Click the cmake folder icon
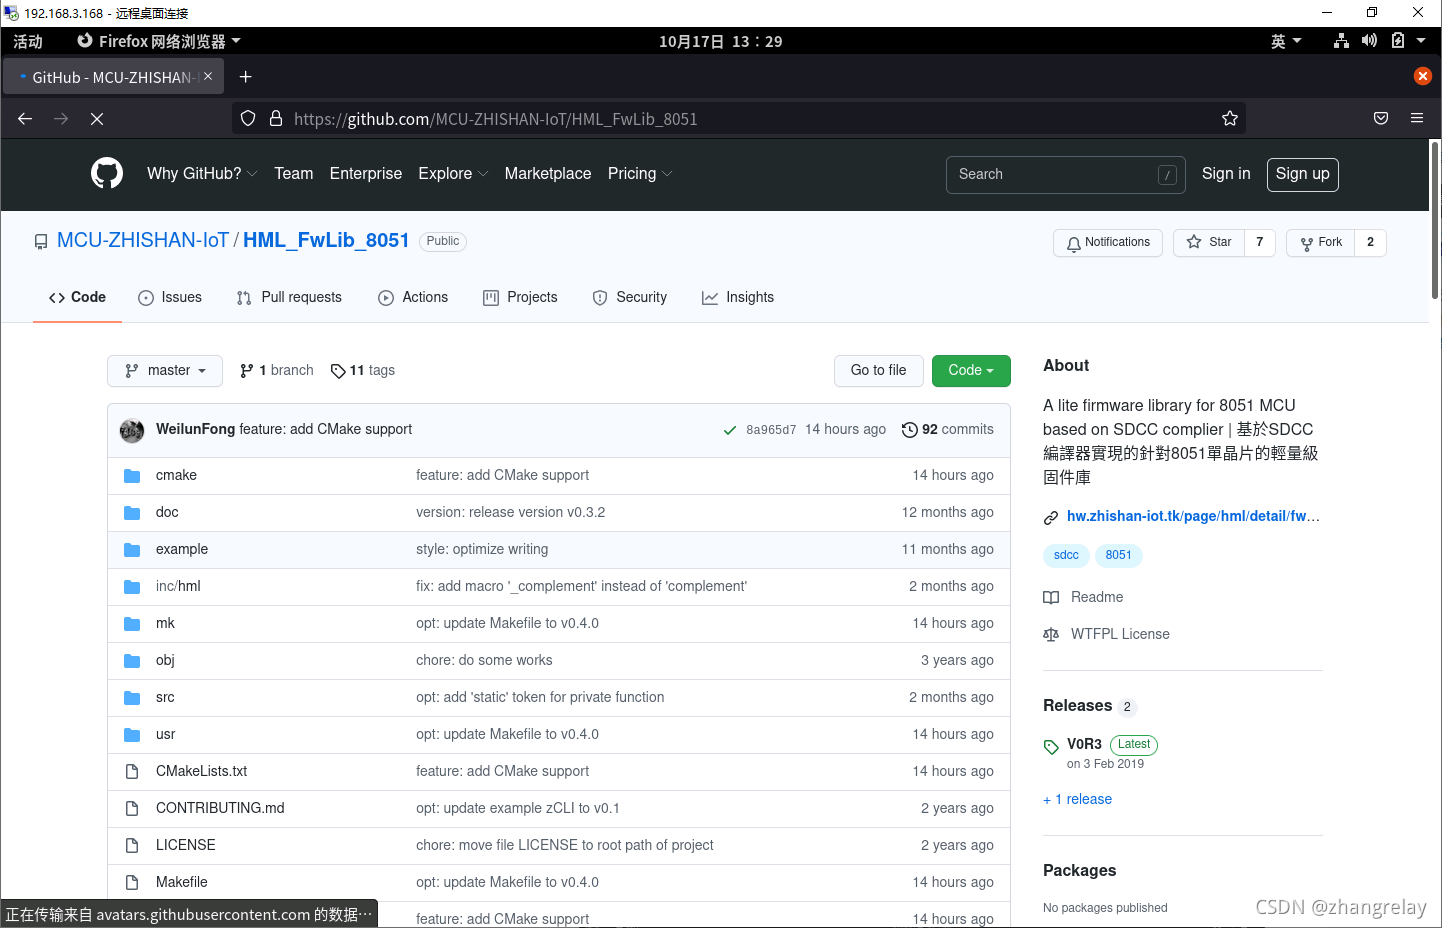1442x928 pixels. coord(132,475)
